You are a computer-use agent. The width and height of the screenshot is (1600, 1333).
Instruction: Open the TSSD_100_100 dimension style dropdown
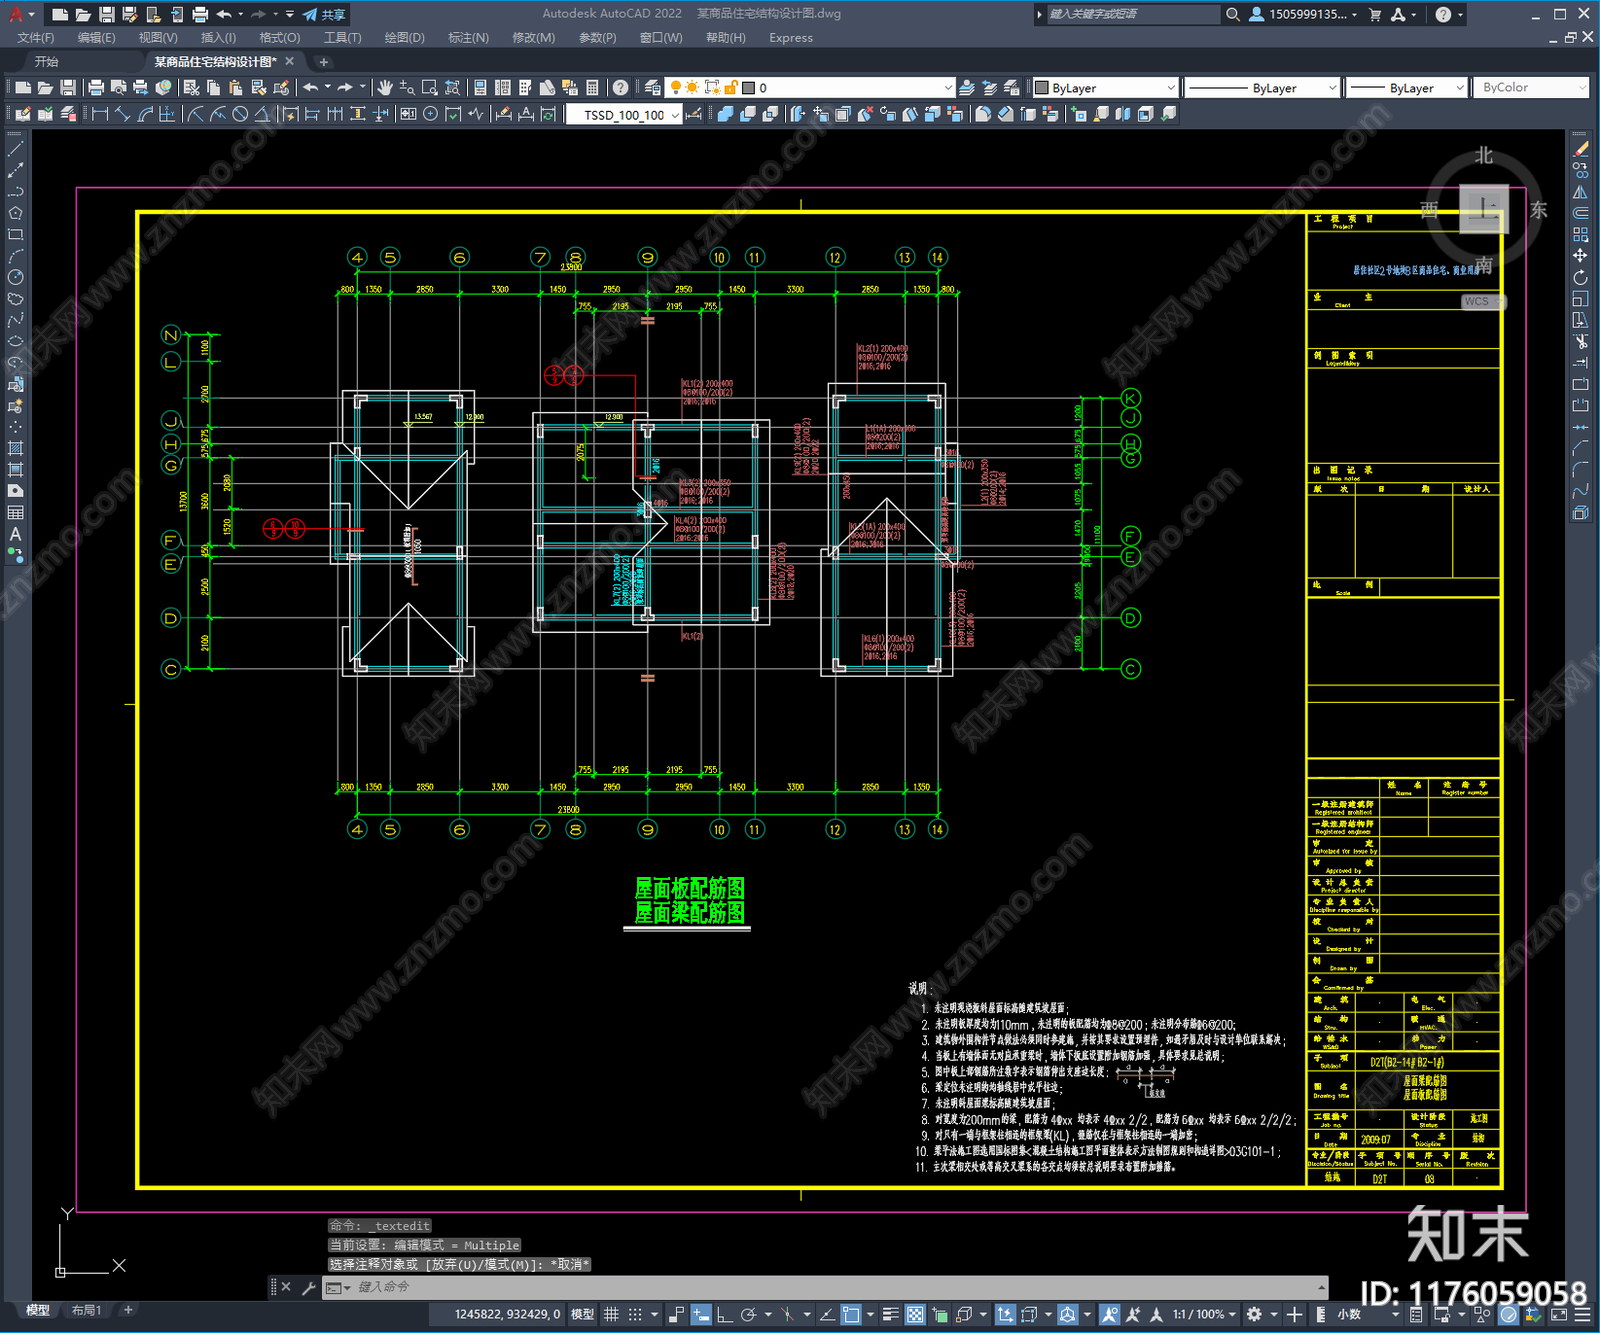click(624, 115)
